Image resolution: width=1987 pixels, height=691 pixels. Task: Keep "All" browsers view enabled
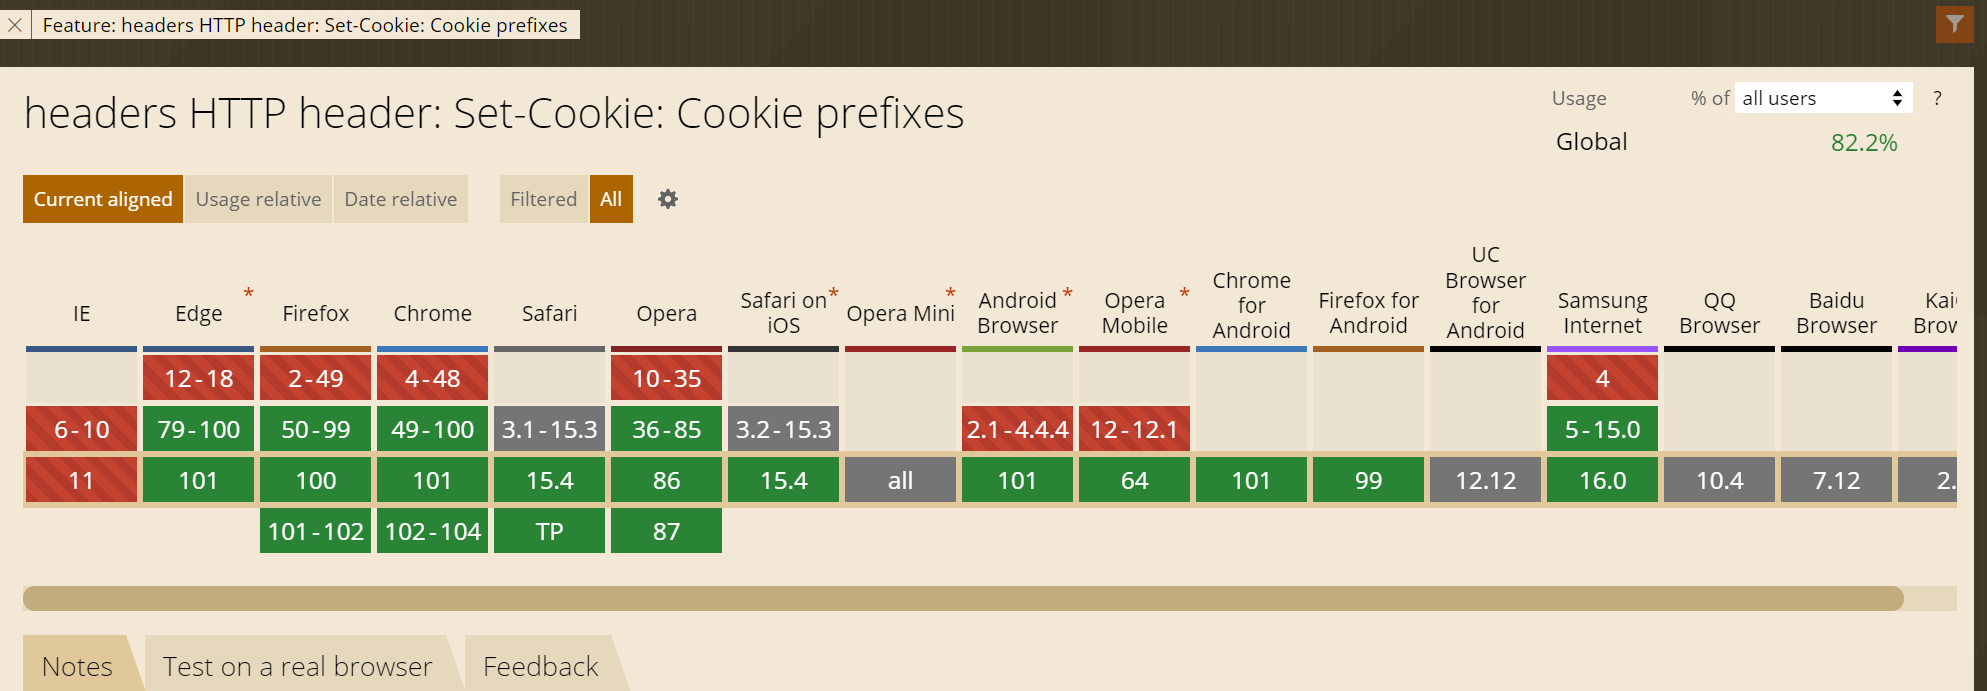[611, 199]
